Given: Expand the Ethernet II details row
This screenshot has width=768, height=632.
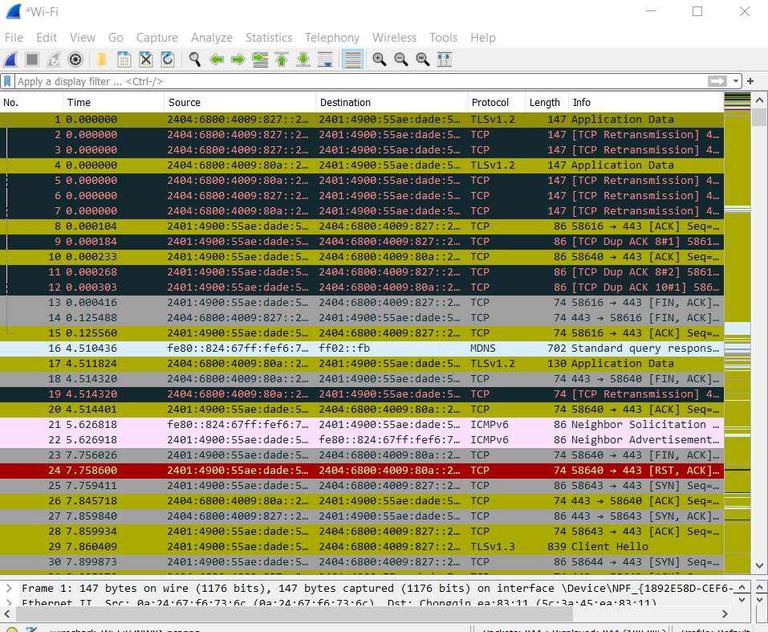Looking at the screenshot, I should [10, 603].
